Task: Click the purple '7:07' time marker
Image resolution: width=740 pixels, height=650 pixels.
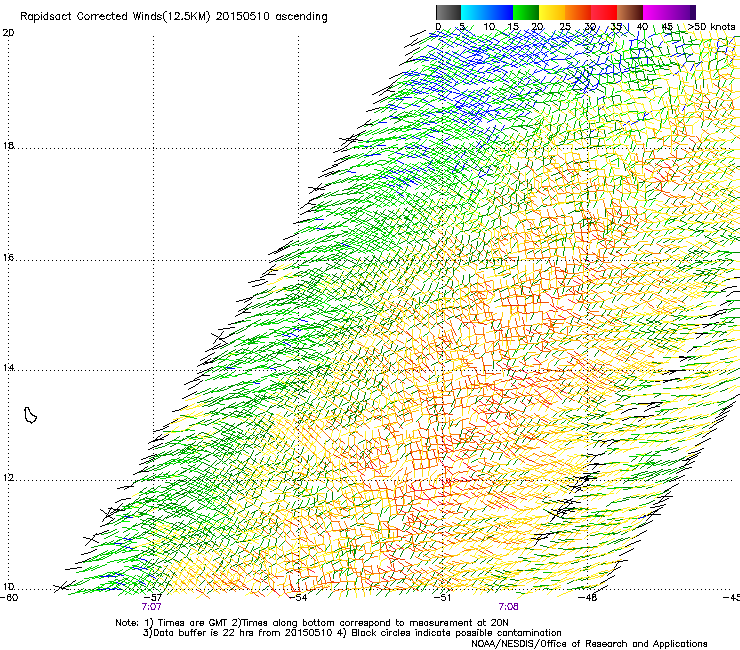Action: 151,607
